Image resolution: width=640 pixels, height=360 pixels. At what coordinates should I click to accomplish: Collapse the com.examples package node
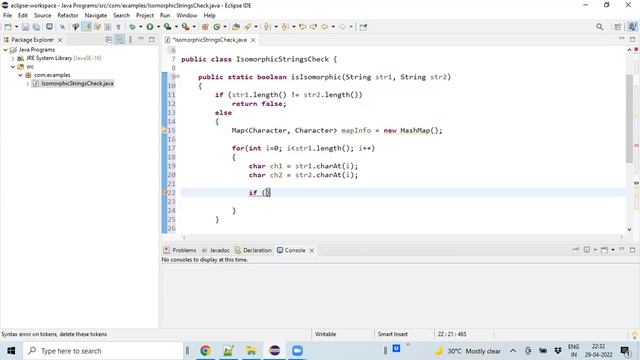pos(20,75)
